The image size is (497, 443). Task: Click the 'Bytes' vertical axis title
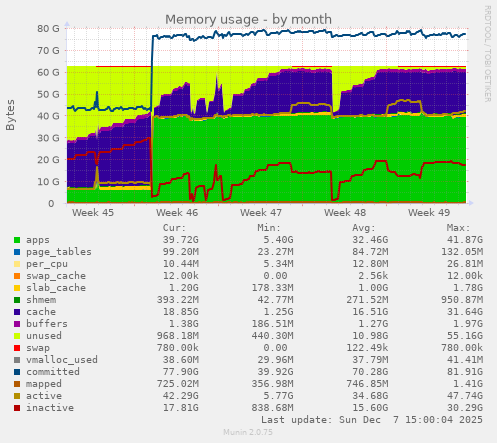point(10,115)
